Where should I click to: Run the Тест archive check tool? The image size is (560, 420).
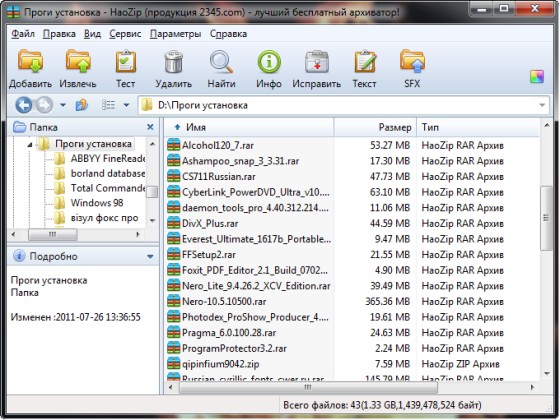126,61
